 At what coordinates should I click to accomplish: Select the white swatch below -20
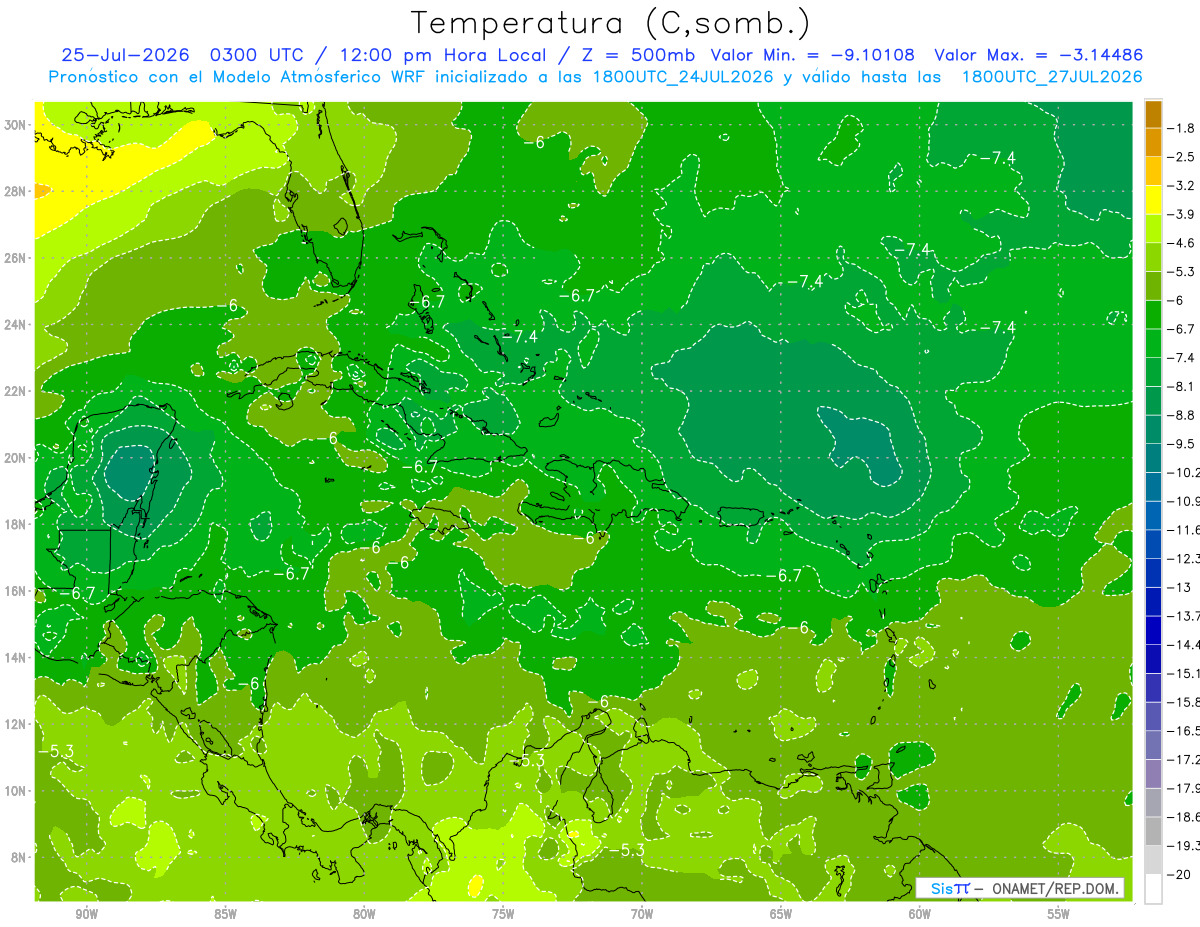[1153, 889]
